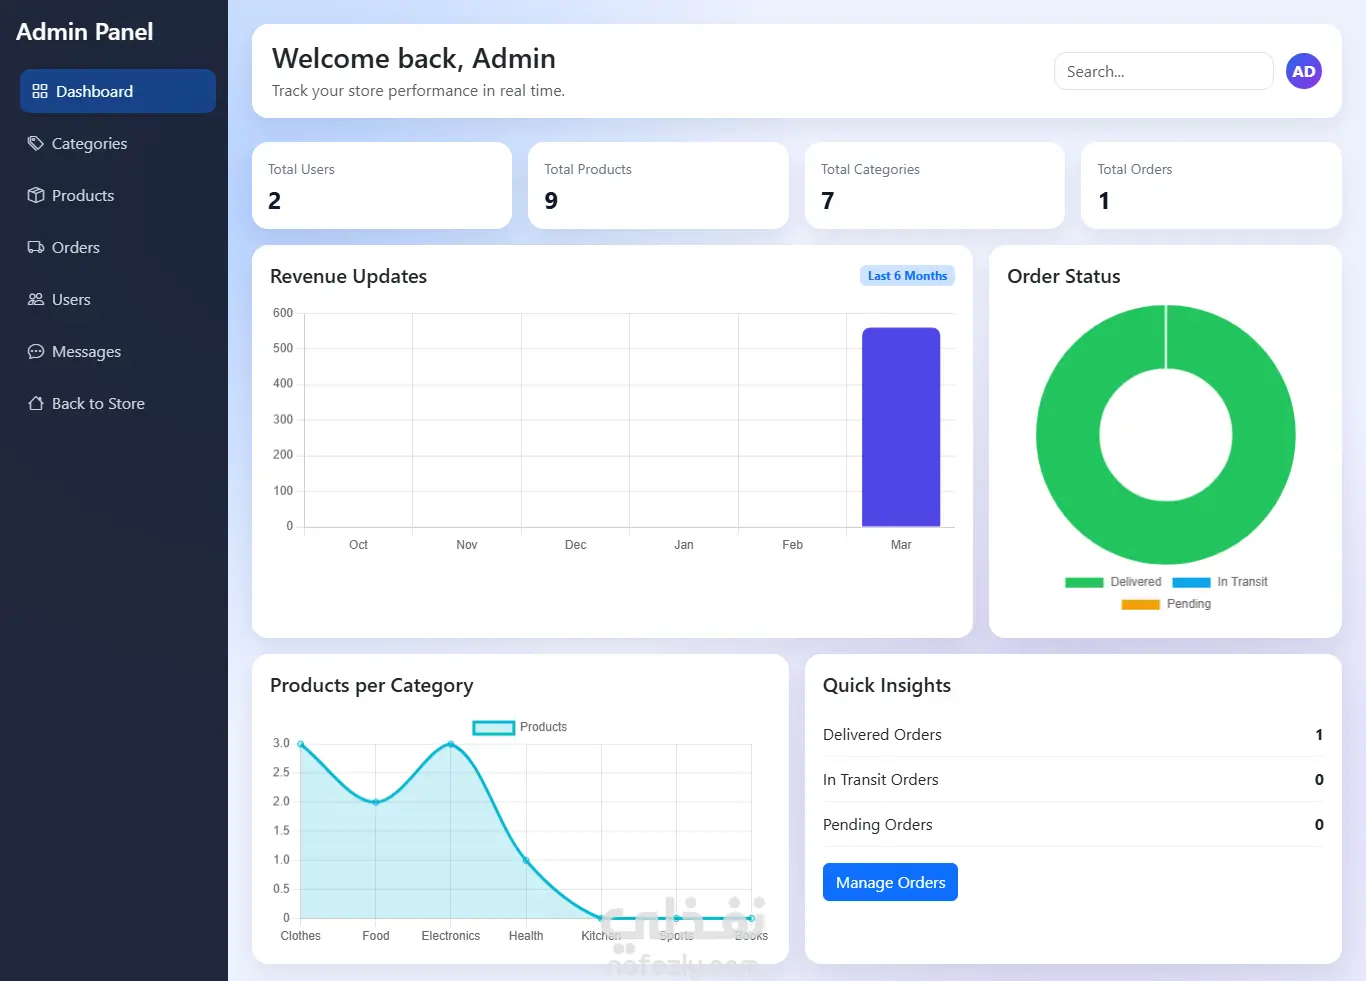Viewport: 1366px width, 981px height.
Task: Click the Users people icon
Action: coord(36,299)
